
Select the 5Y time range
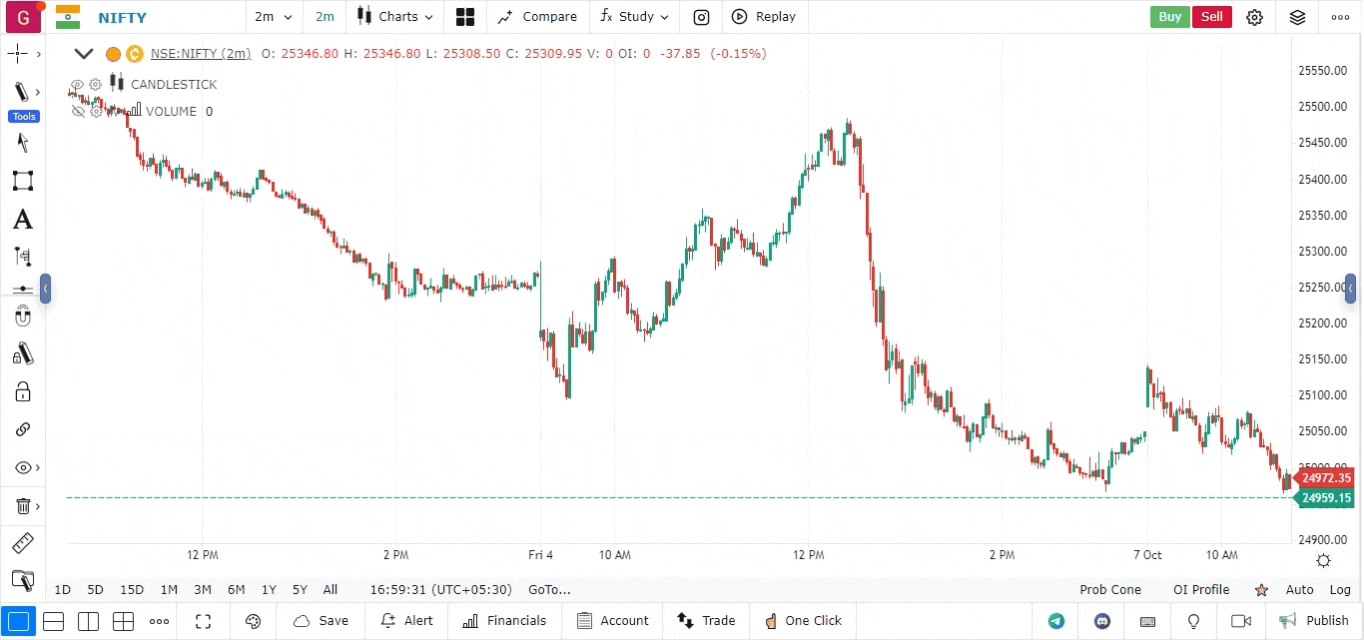click(300, 590)
